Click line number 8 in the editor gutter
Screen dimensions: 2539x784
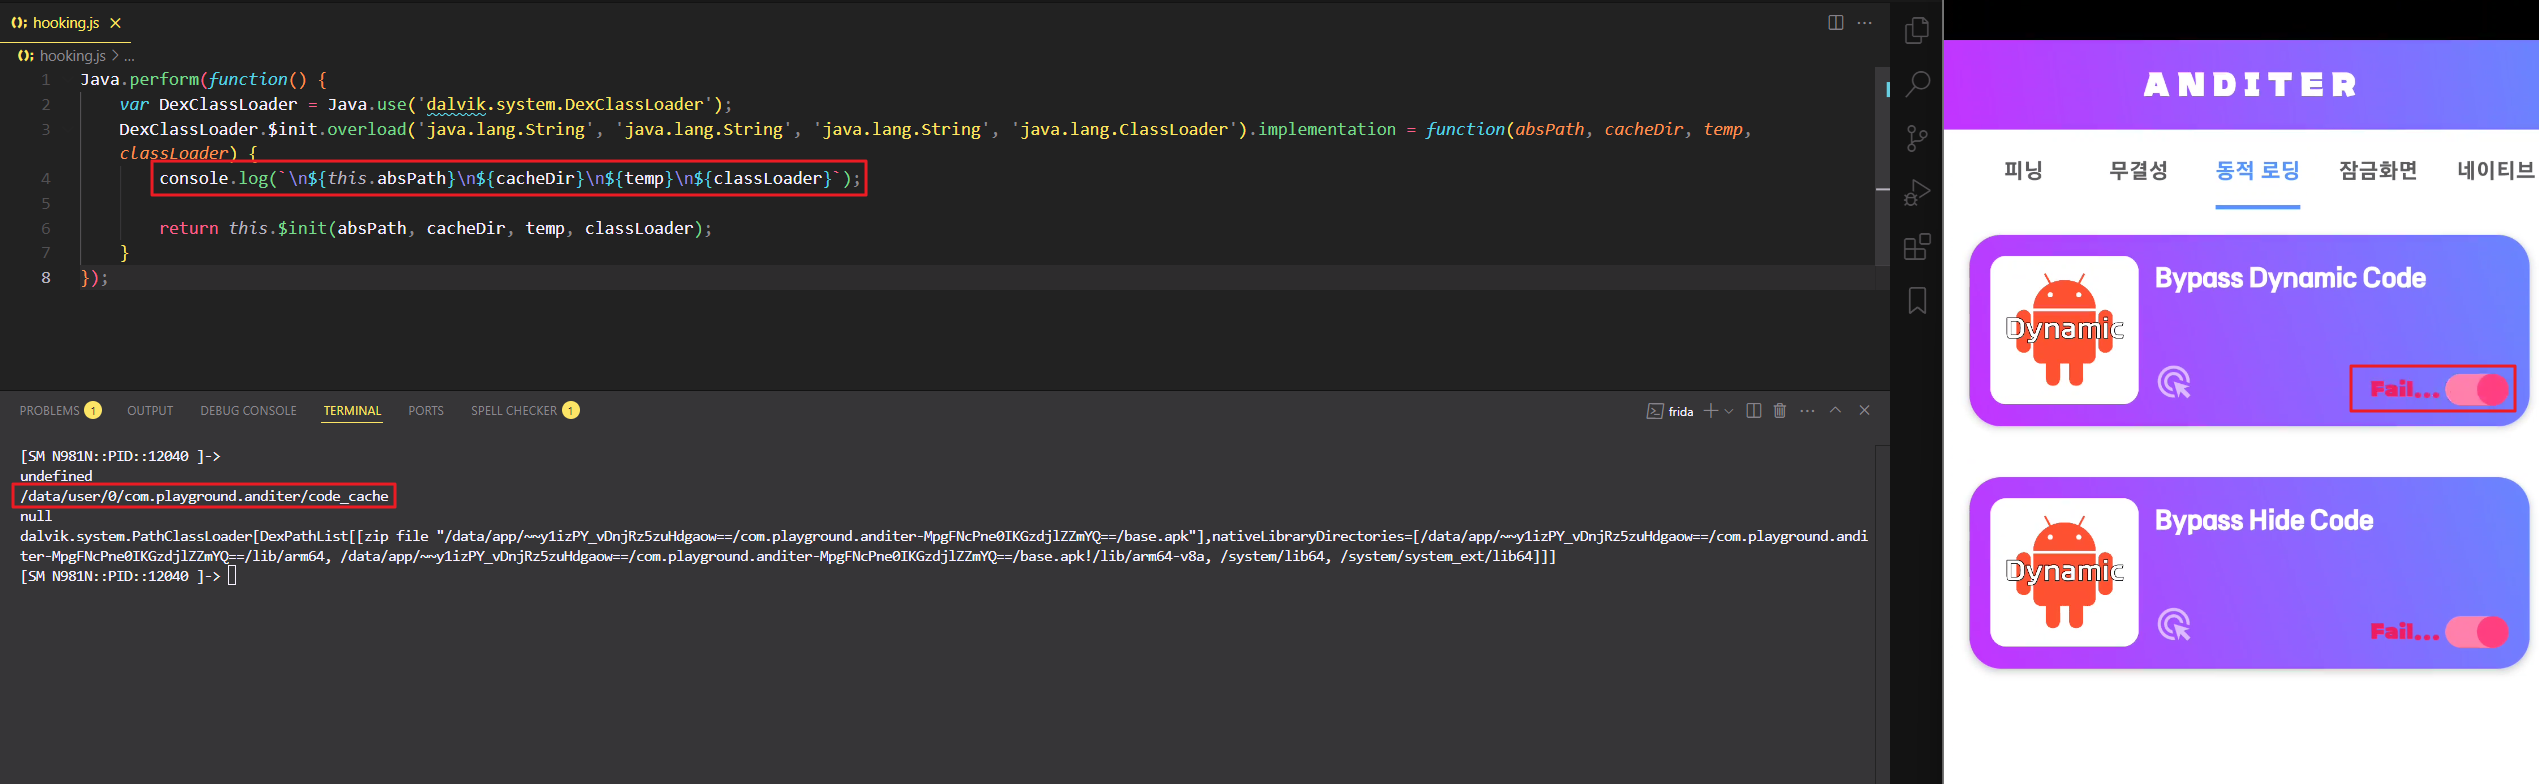pyautogui.click(x=46, y=278)
